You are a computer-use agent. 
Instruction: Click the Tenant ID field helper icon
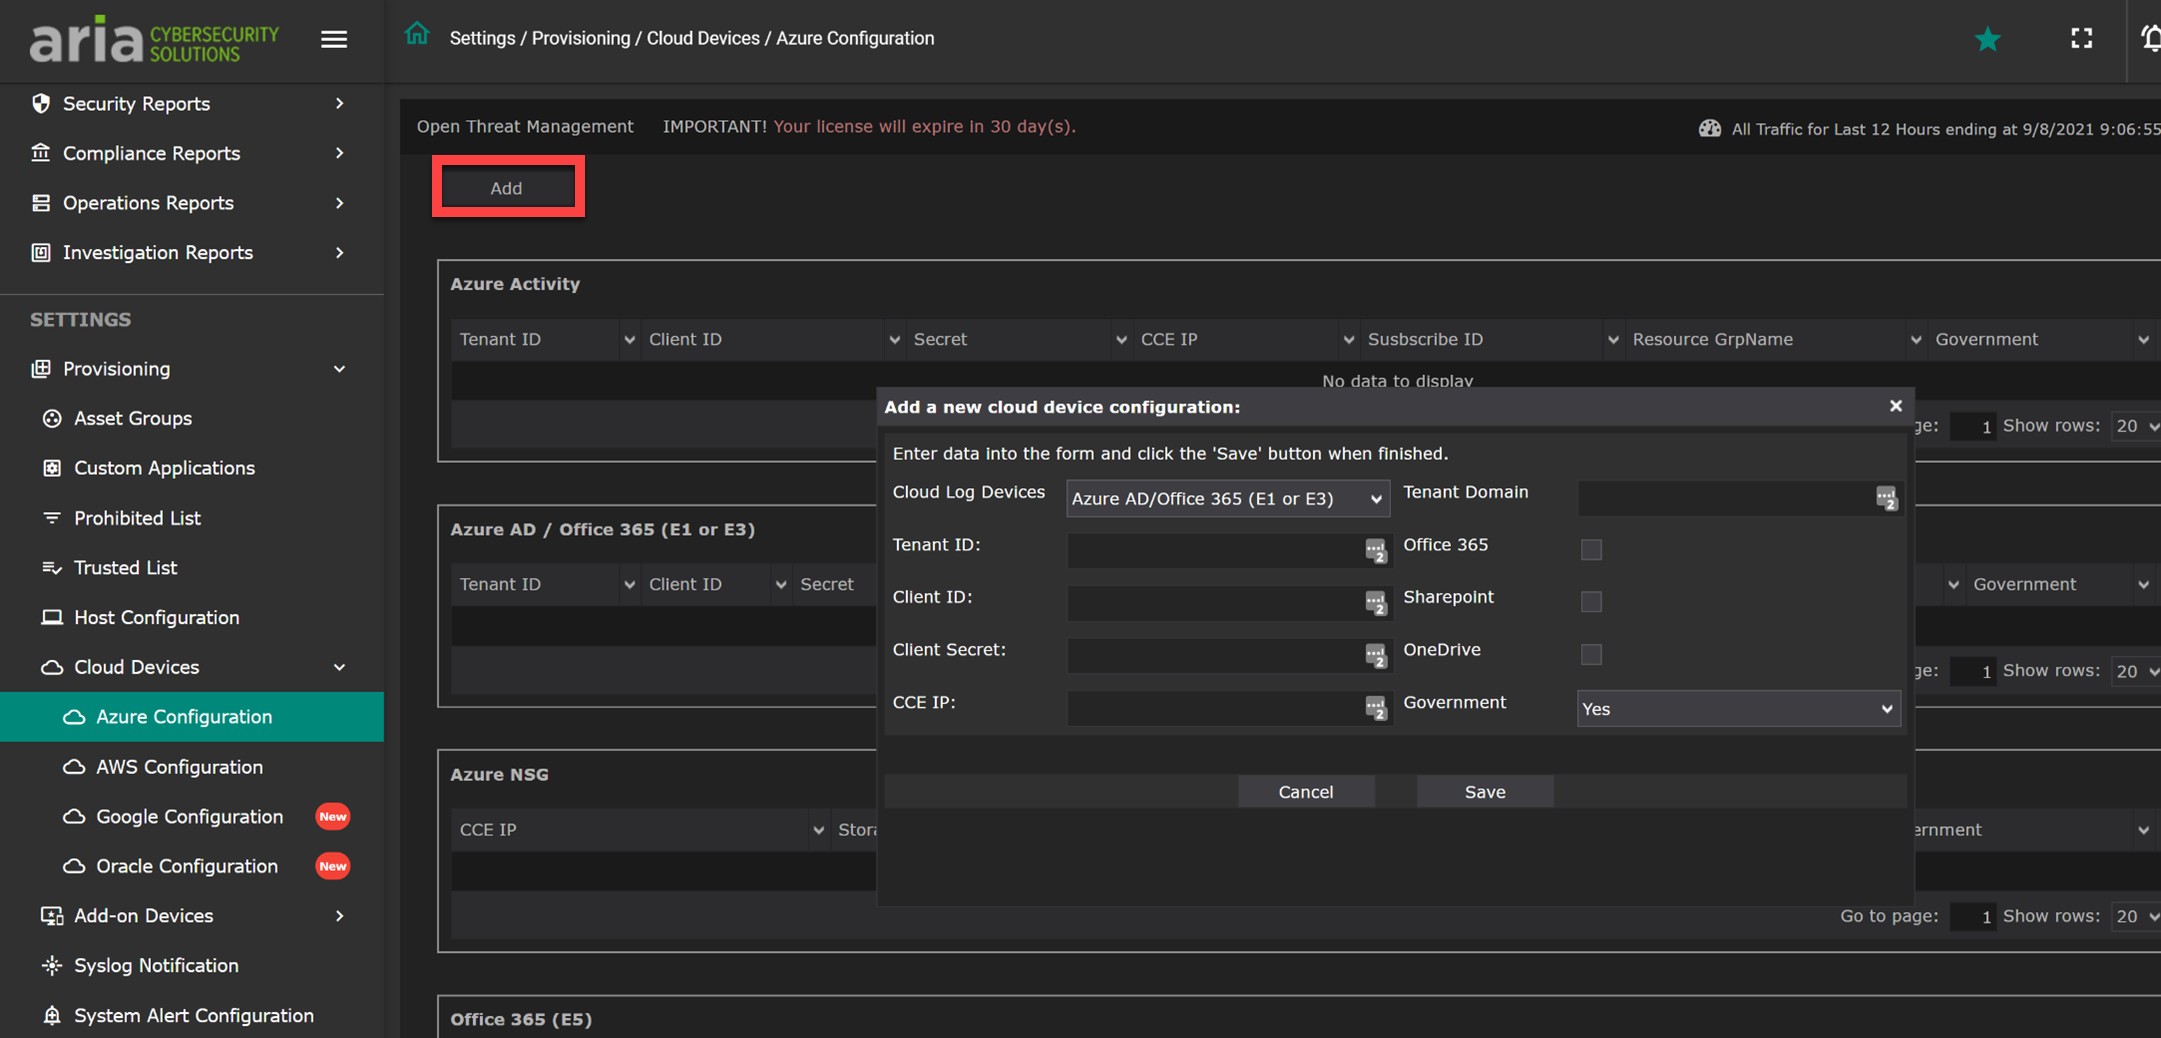click(1376, 550)
